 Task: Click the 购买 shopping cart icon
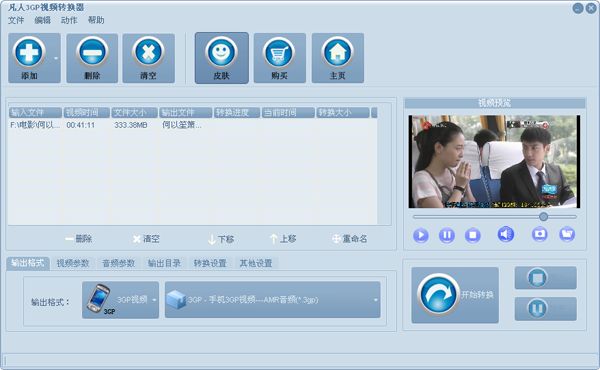[279, 52]
